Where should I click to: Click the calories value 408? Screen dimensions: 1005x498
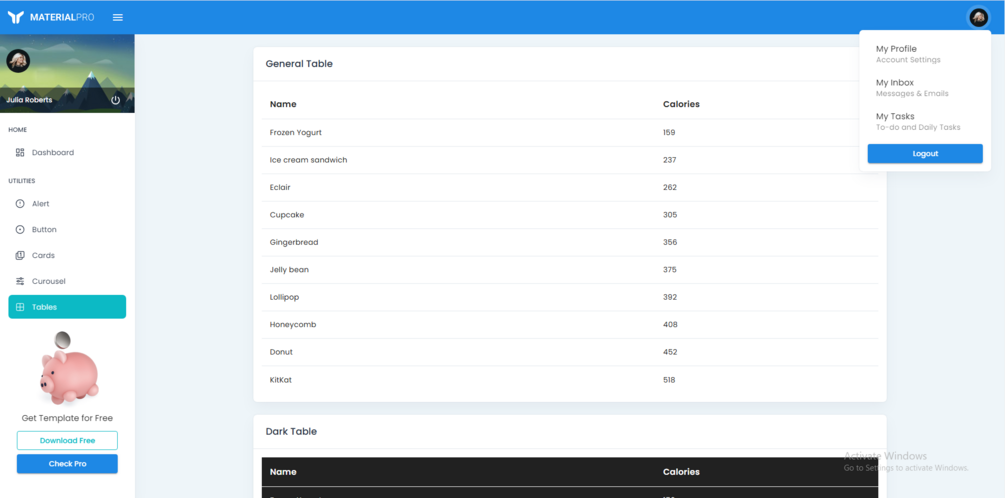(x=670, y=325)
